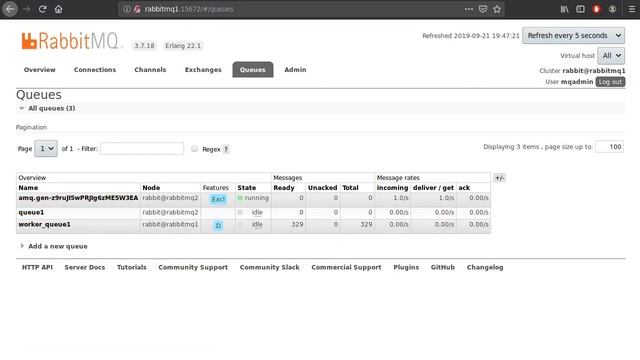This screenshot has height=360, width=640.
Task: Open the browser library icon
Action: pos(564,9)
